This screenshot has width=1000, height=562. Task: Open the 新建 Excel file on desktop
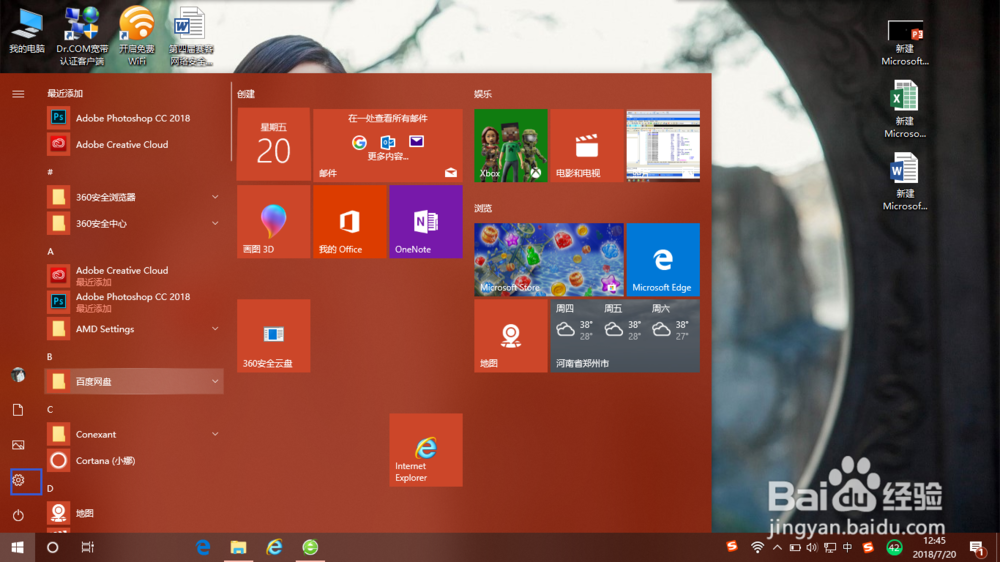(904, 109)
